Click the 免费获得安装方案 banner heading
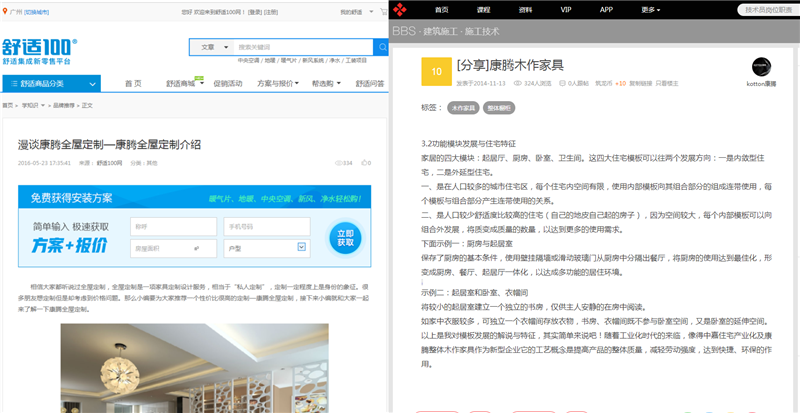 pyautogui.click(x=71, y=198)
